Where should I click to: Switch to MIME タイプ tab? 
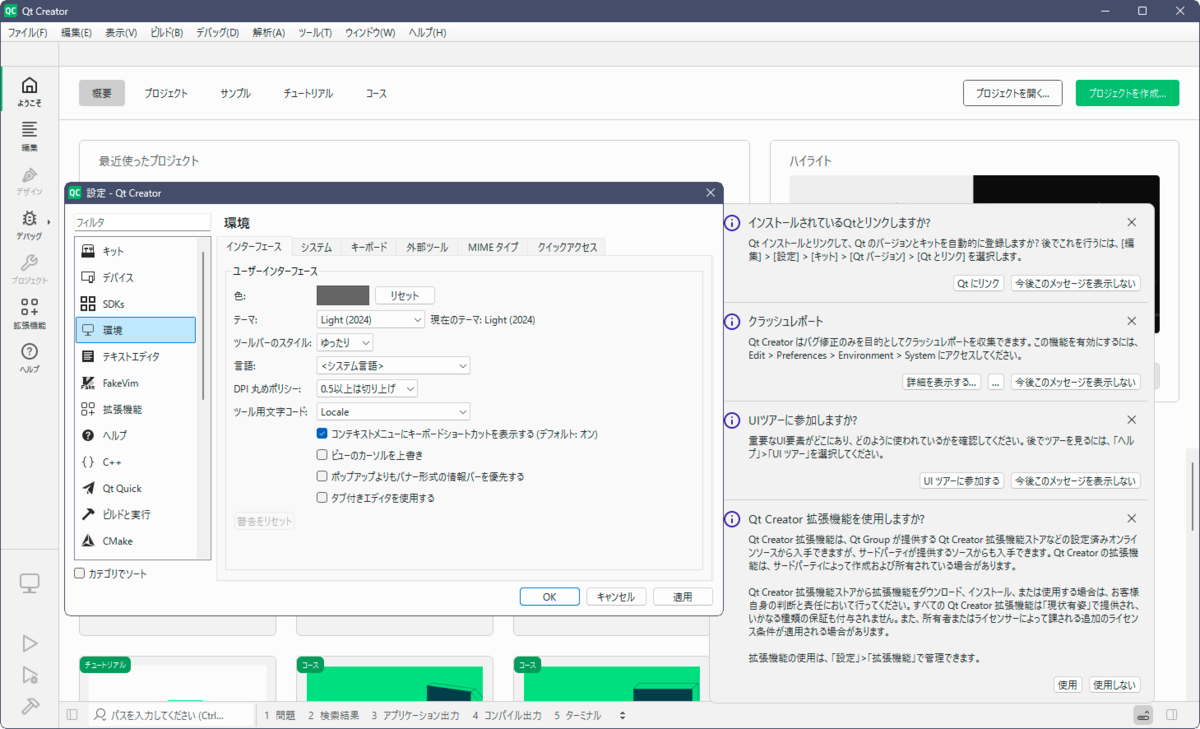493,247
